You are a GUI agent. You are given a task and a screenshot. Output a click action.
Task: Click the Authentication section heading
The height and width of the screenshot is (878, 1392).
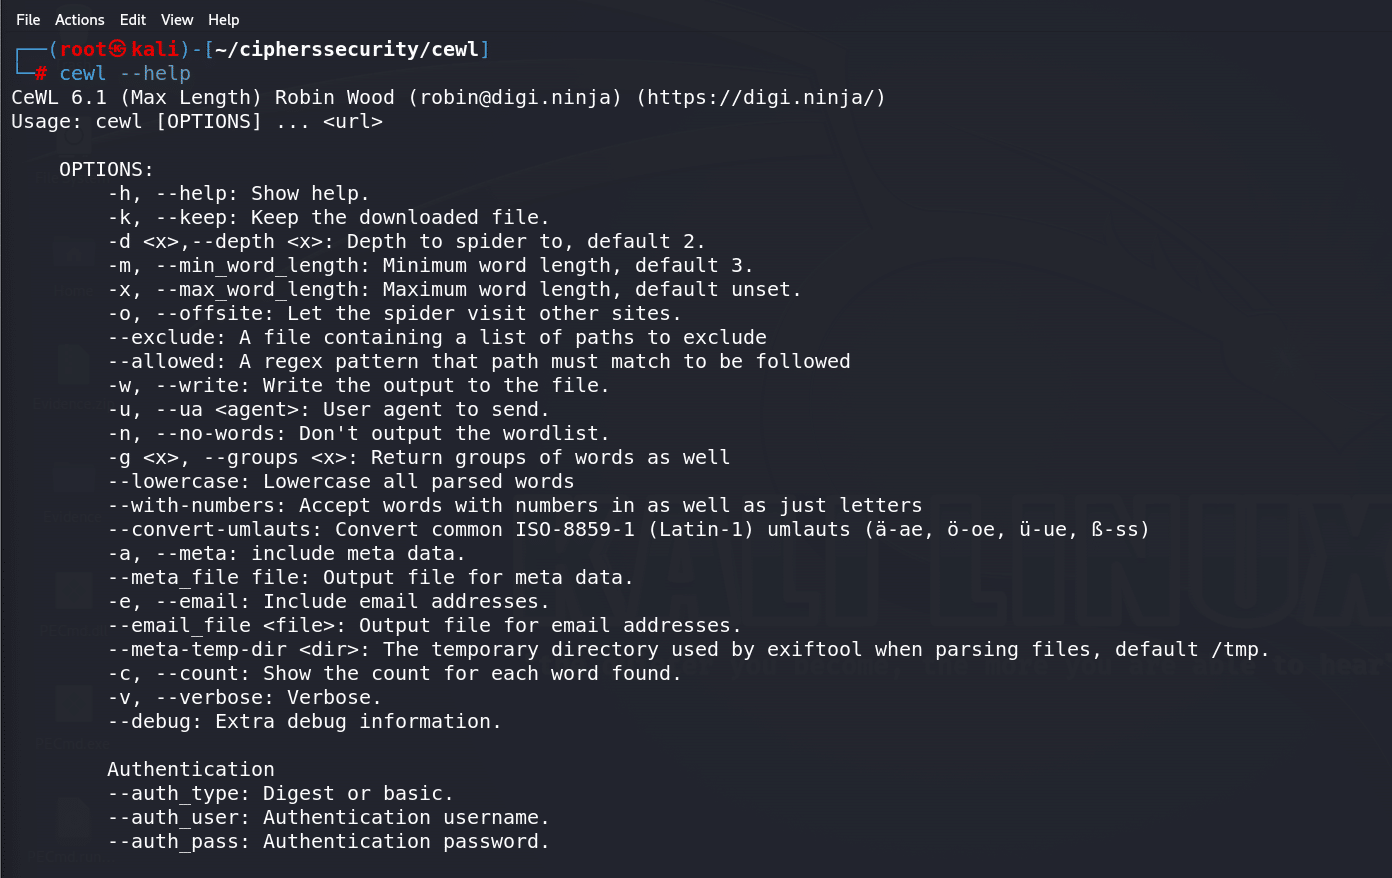191,769
